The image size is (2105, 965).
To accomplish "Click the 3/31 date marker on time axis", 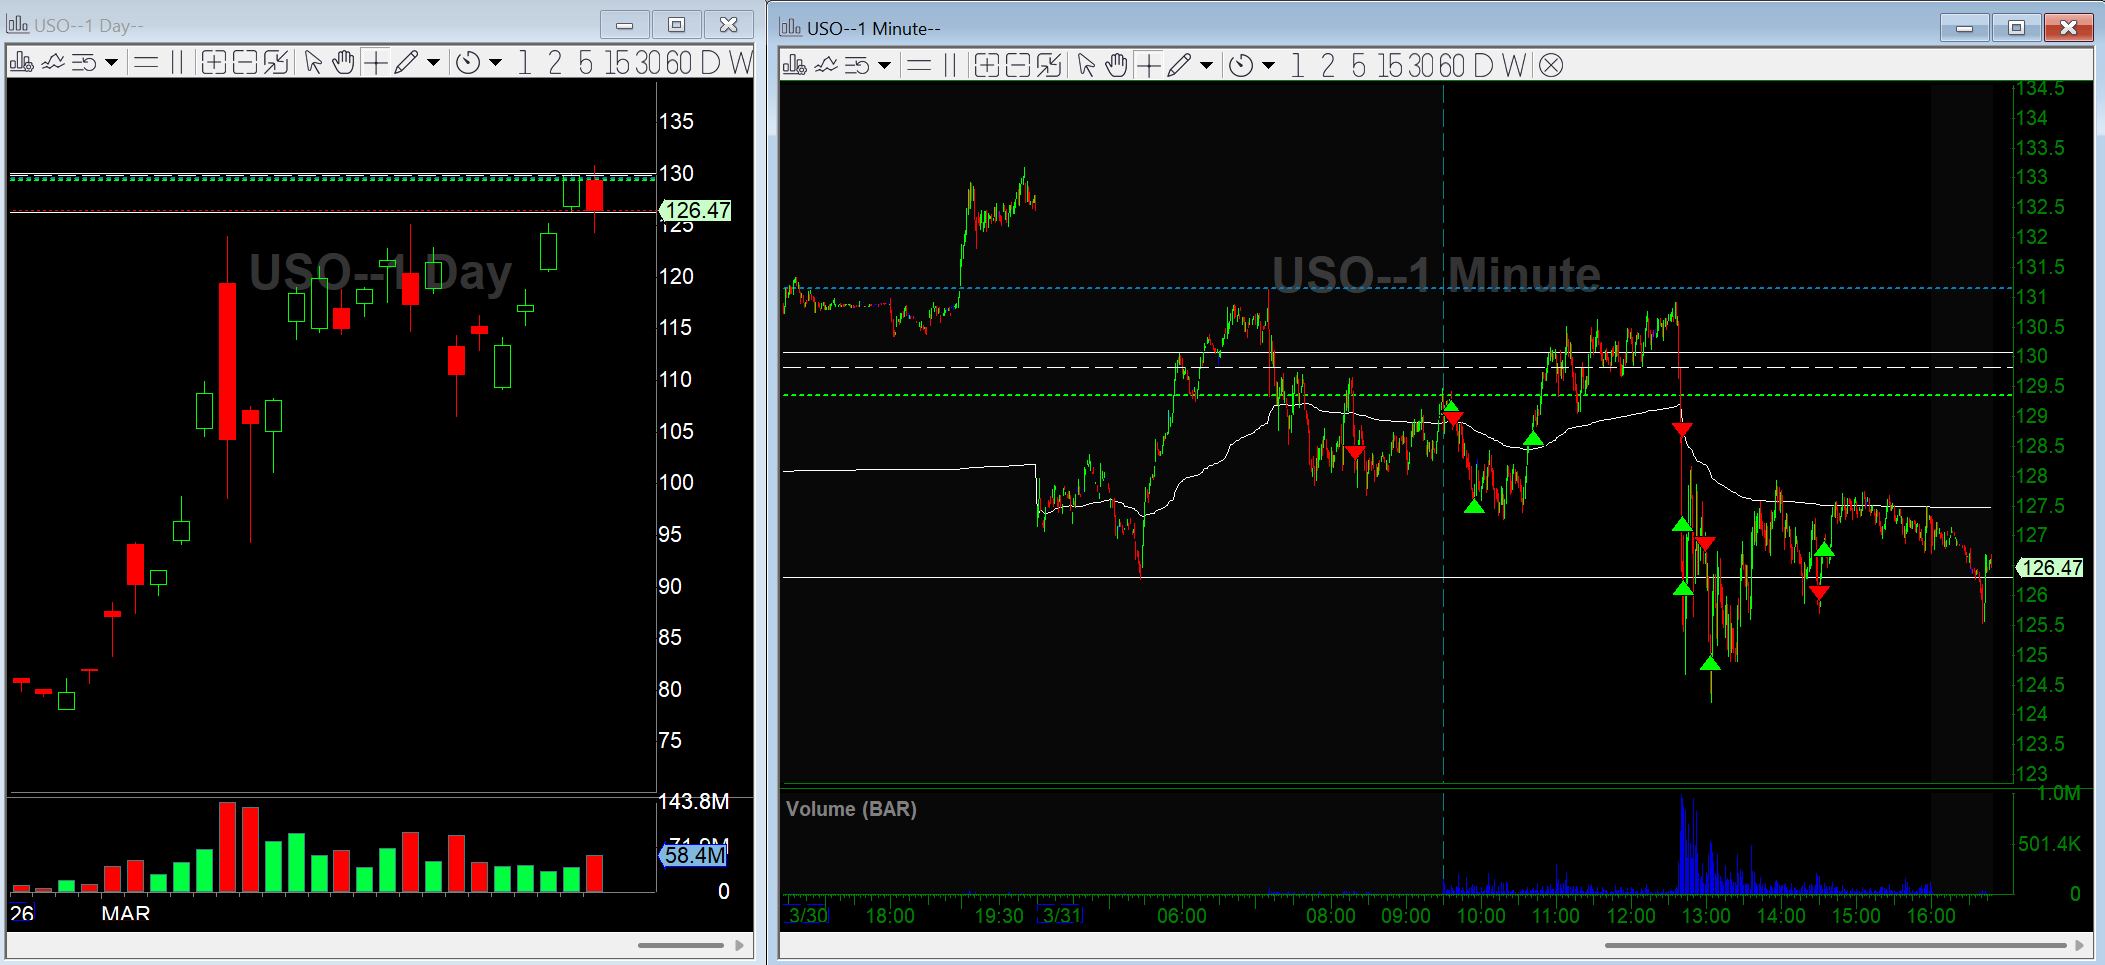I will pyautogui.click(x=1061, y=915).
